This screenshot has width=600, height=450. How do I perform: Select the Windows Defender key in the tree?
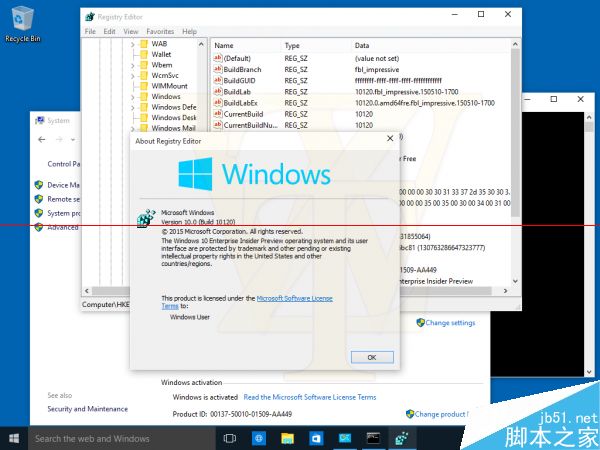tap(173, 107)
